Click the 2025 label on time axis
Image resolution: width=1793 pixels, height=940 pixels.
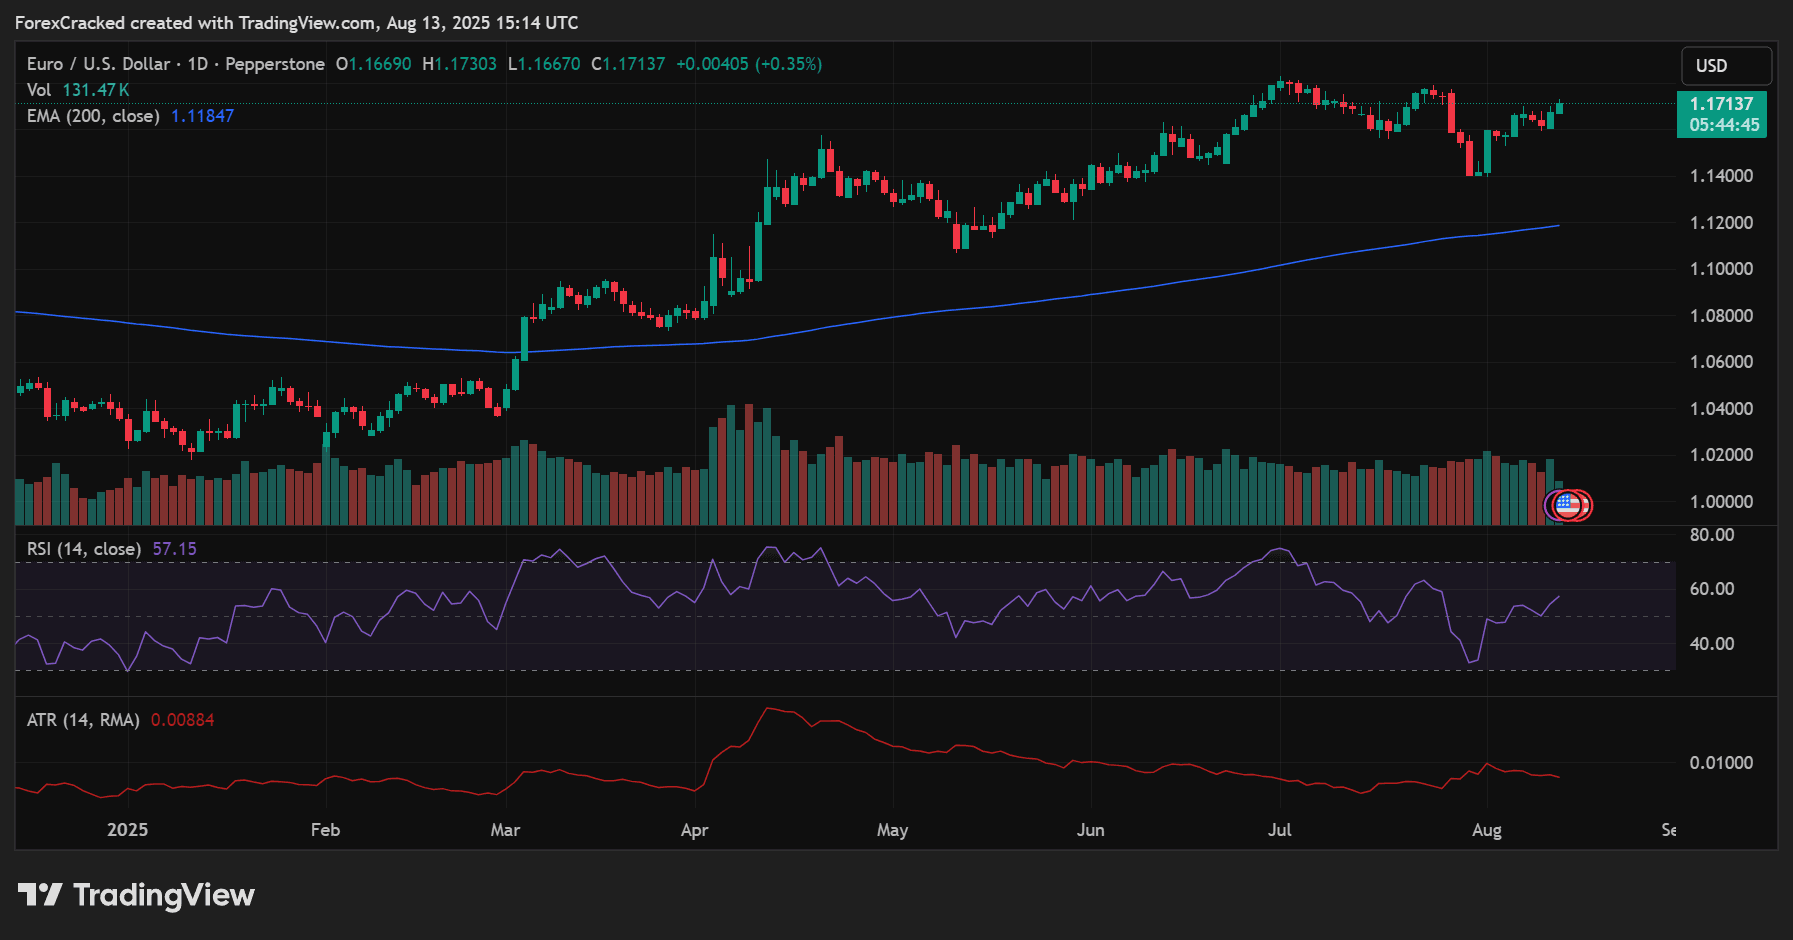127,830
